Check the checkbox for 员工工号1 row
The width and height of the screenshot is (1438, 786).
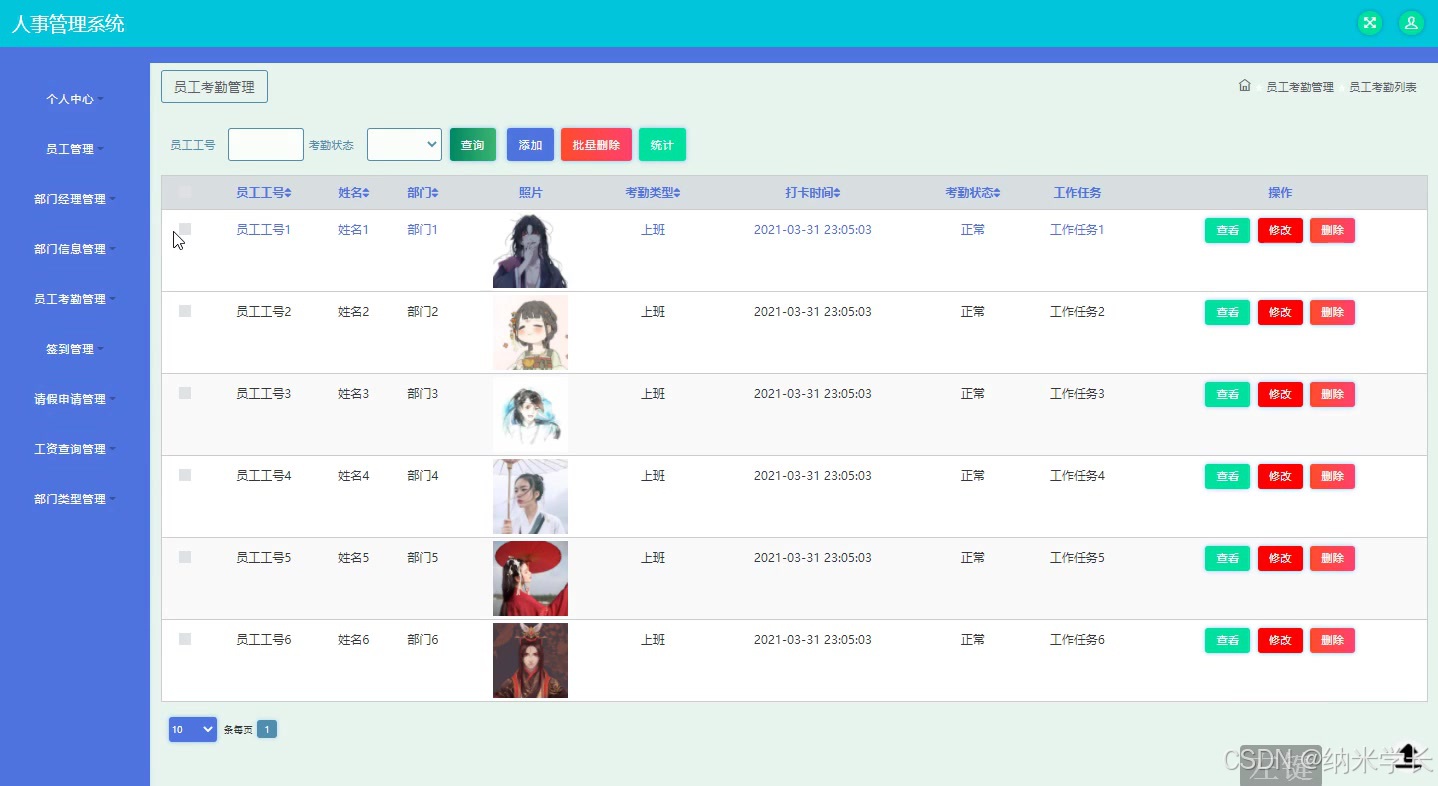click(x=184, y=229)
